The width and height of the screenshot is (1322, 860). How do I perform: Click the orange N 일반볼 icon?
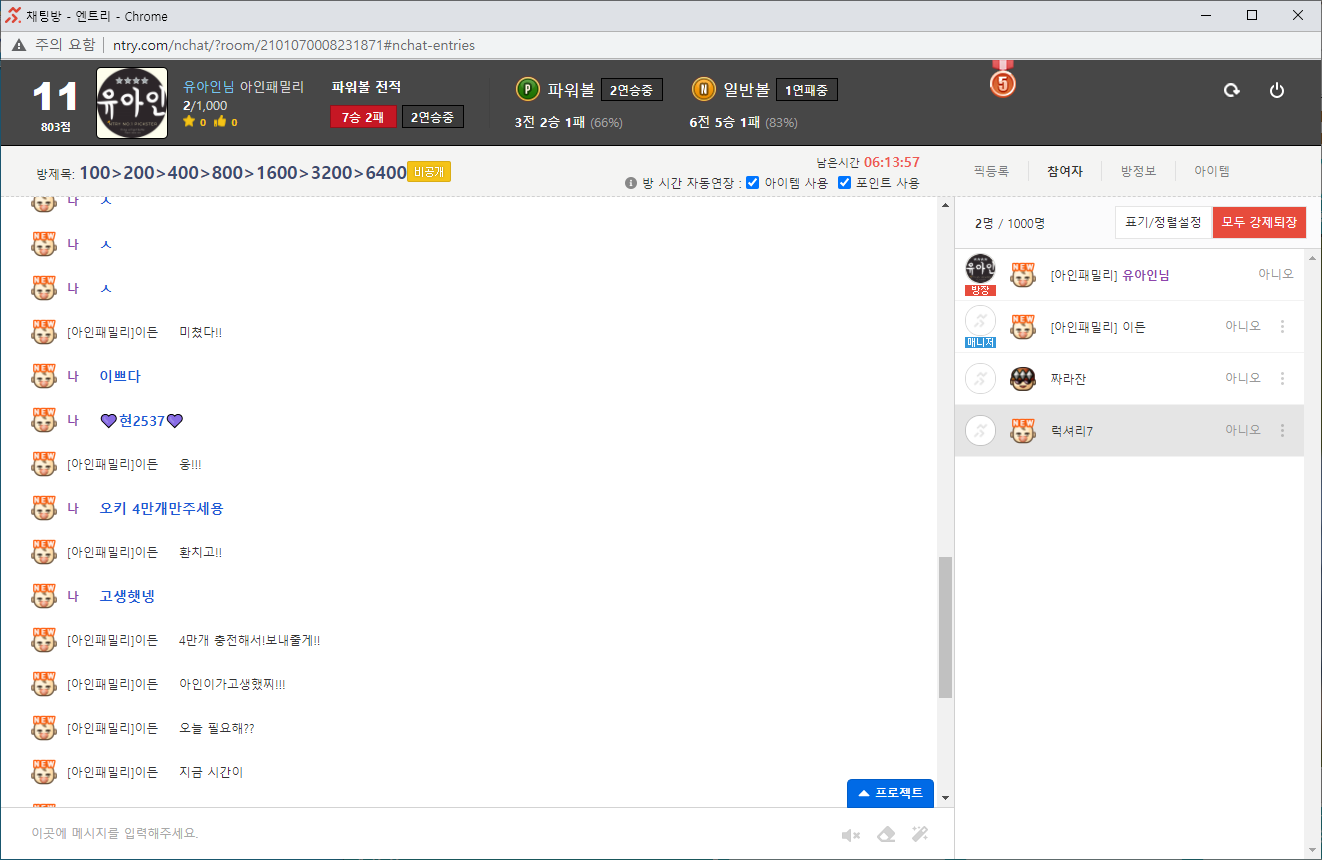pyautogui.click(x=703, y=90)
